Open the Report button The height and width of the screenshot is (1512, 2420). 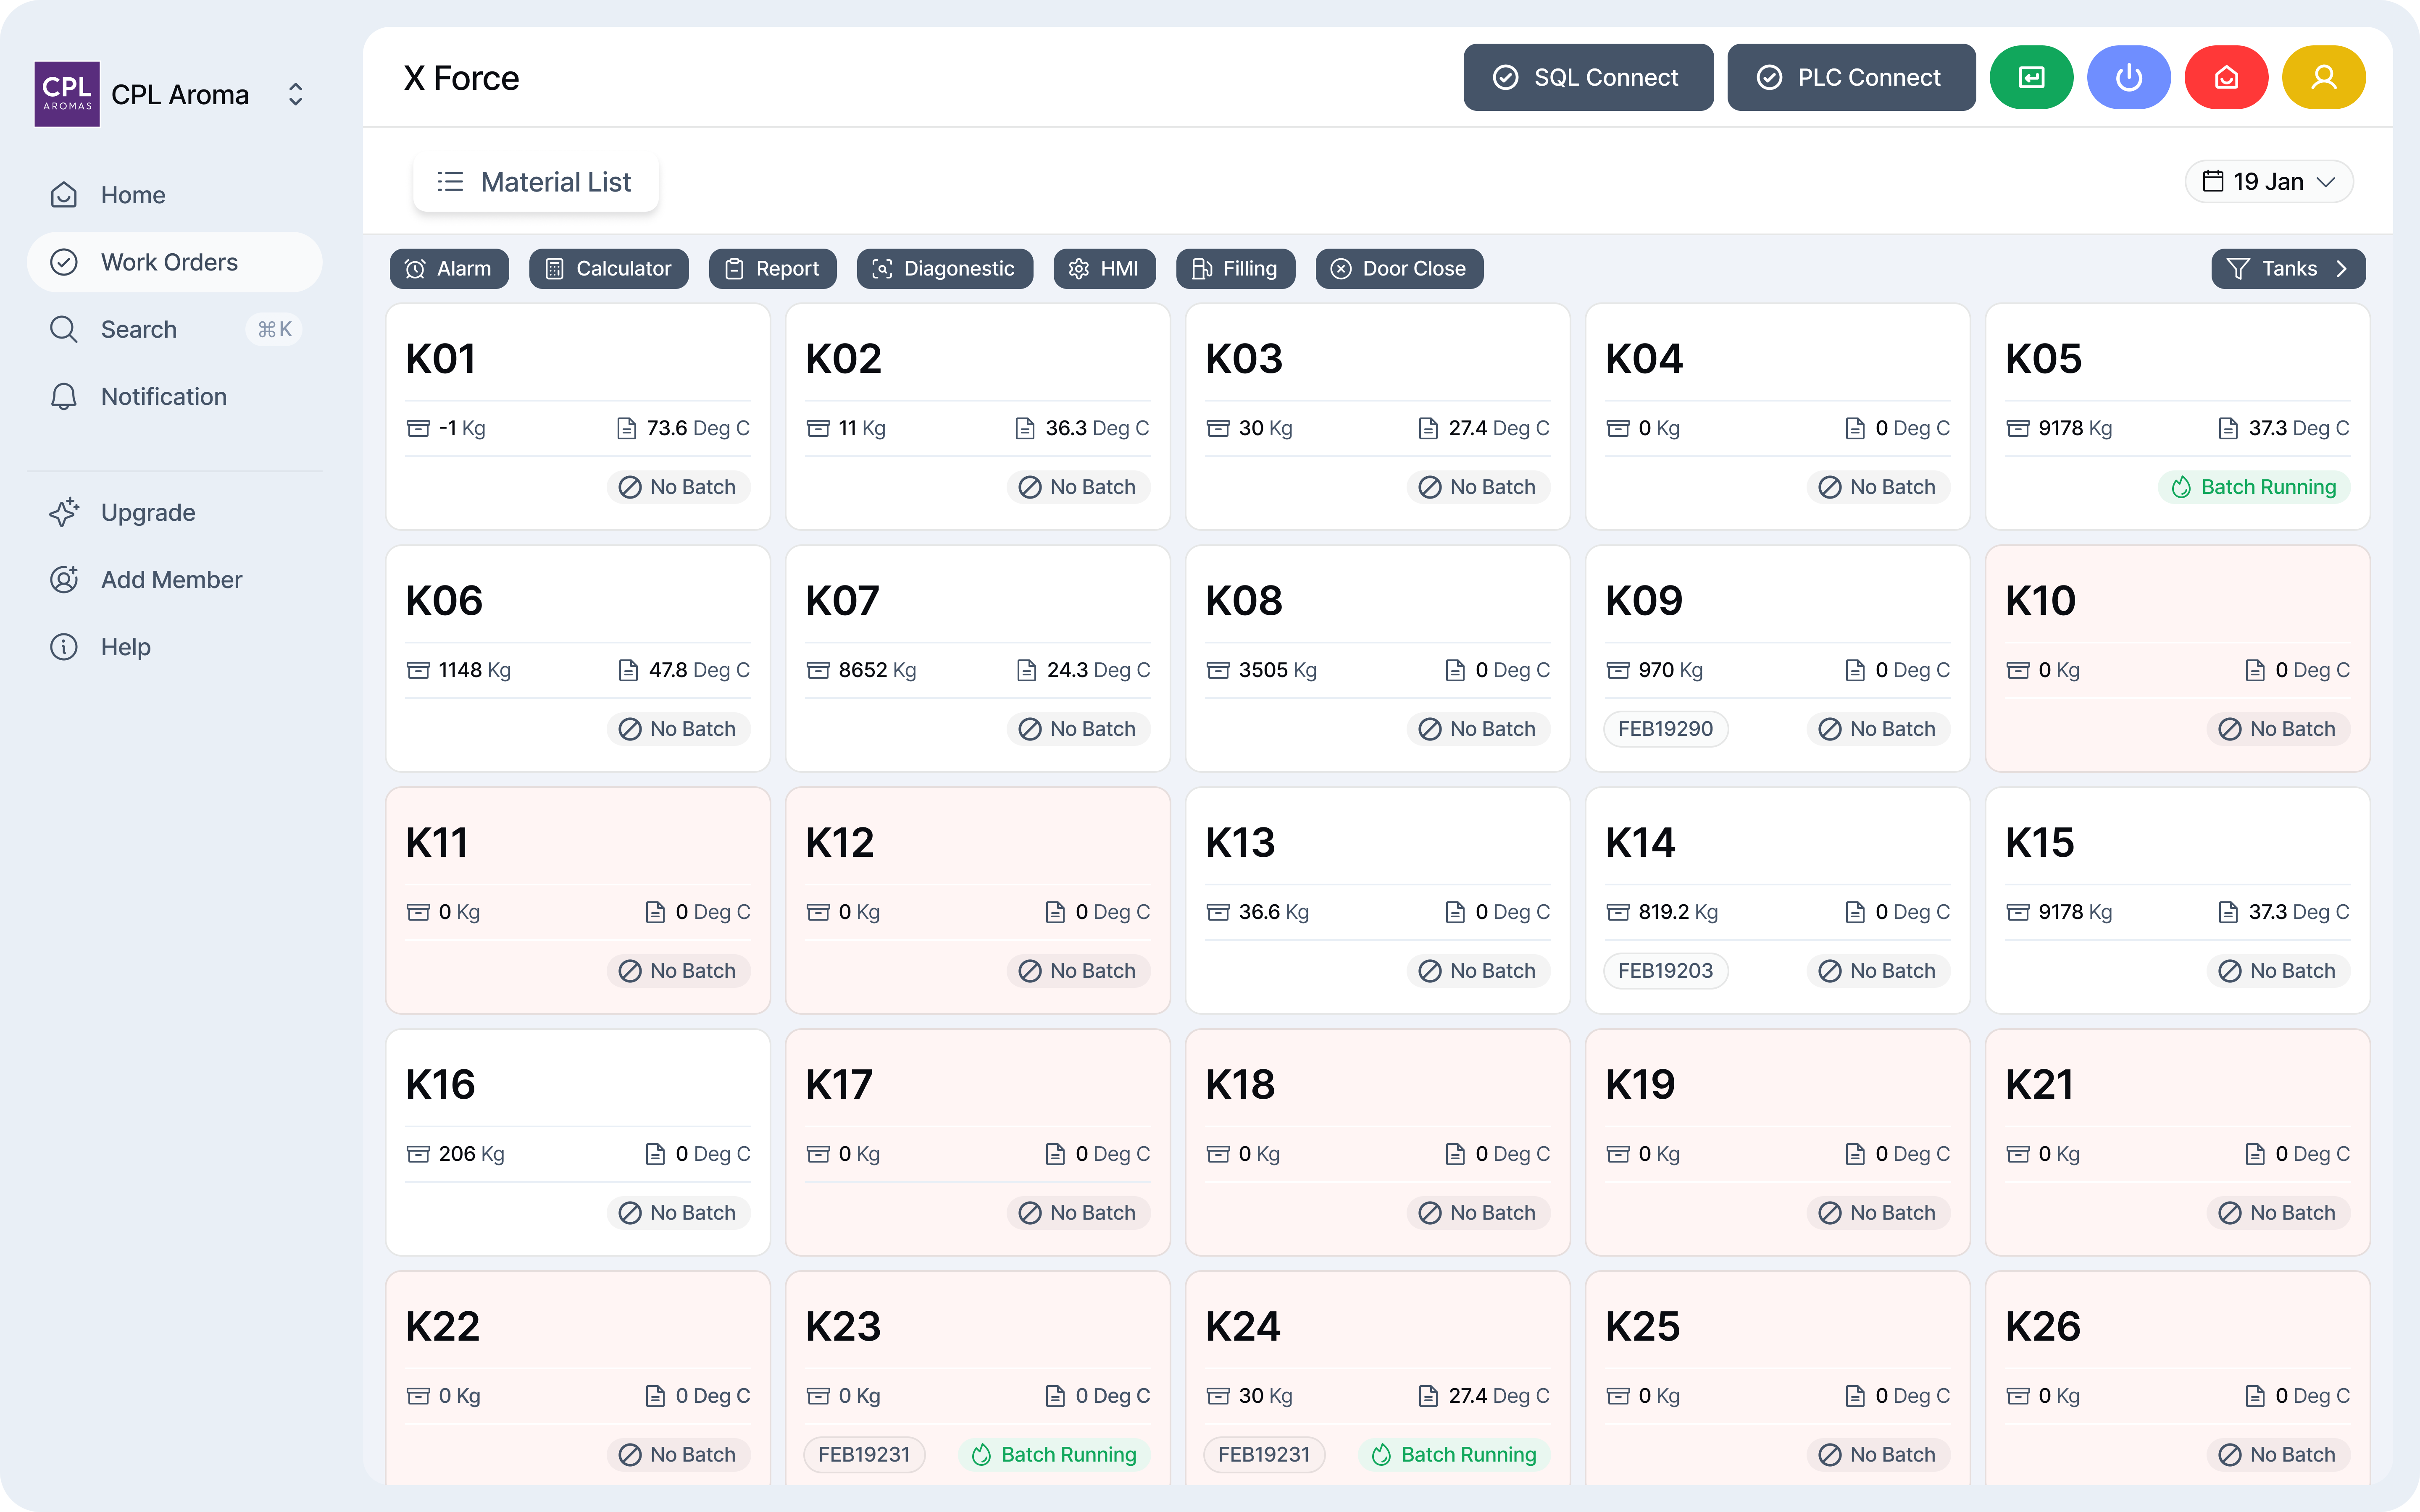point(773,269)
